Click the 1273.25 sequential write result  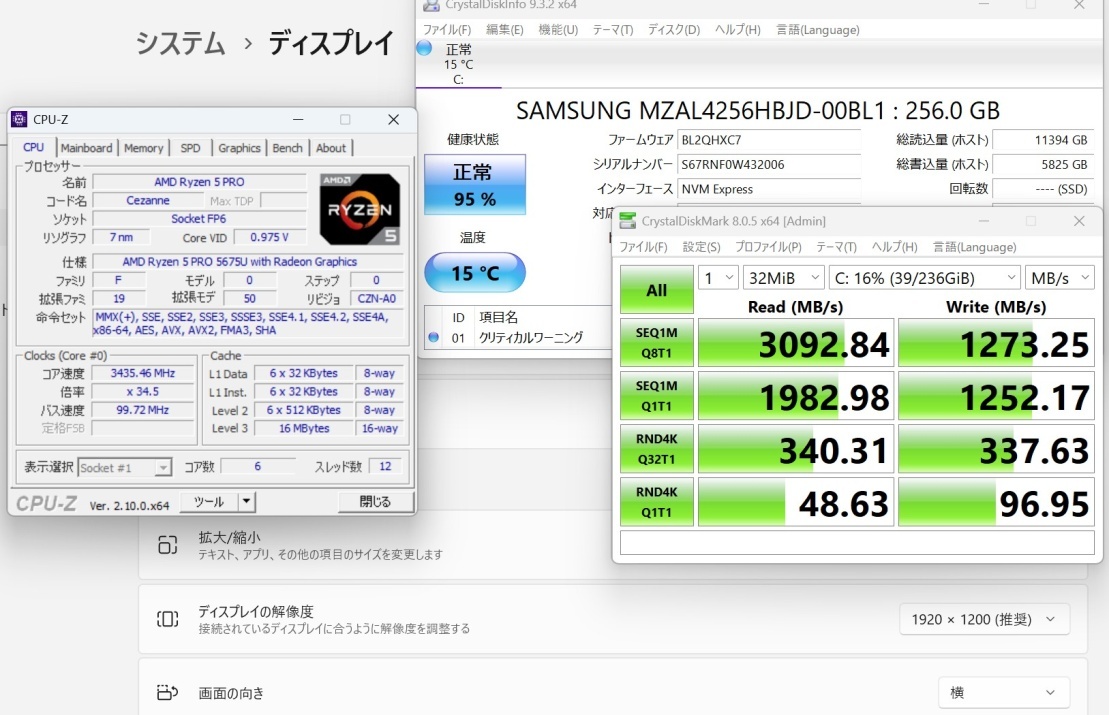(996, 343)
